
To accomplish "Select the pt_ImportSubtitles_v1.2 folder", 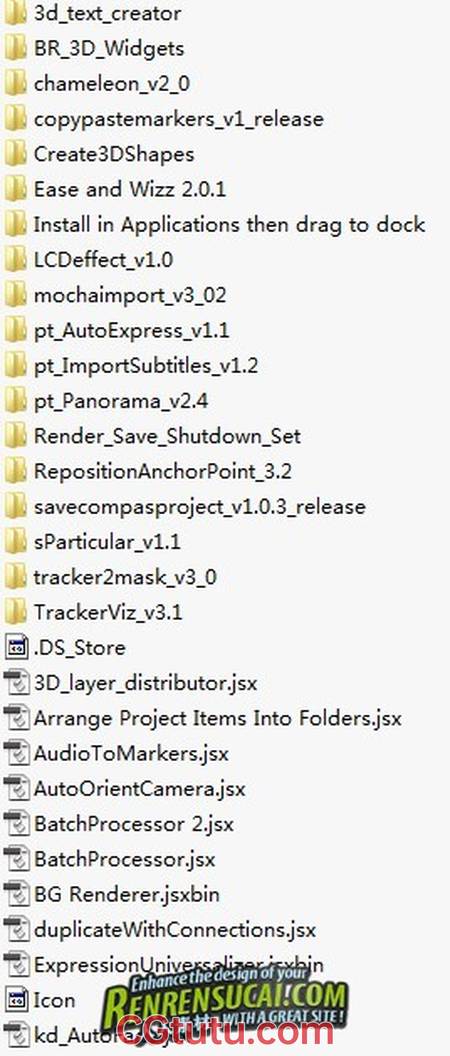I will click(146, 366).
